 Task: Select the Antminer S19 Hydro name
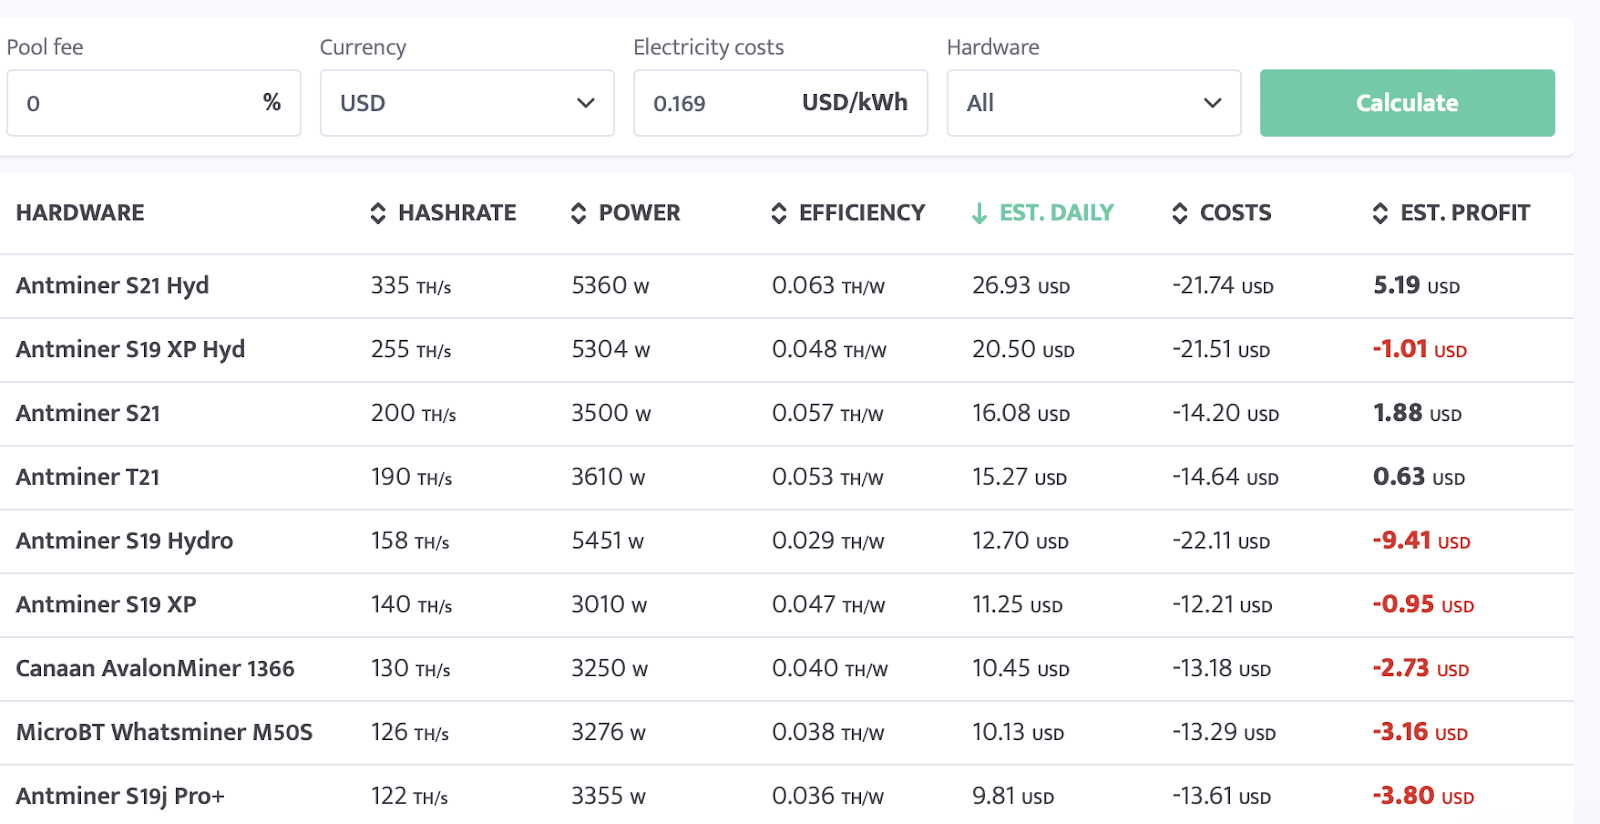click(x=124, y=541)
